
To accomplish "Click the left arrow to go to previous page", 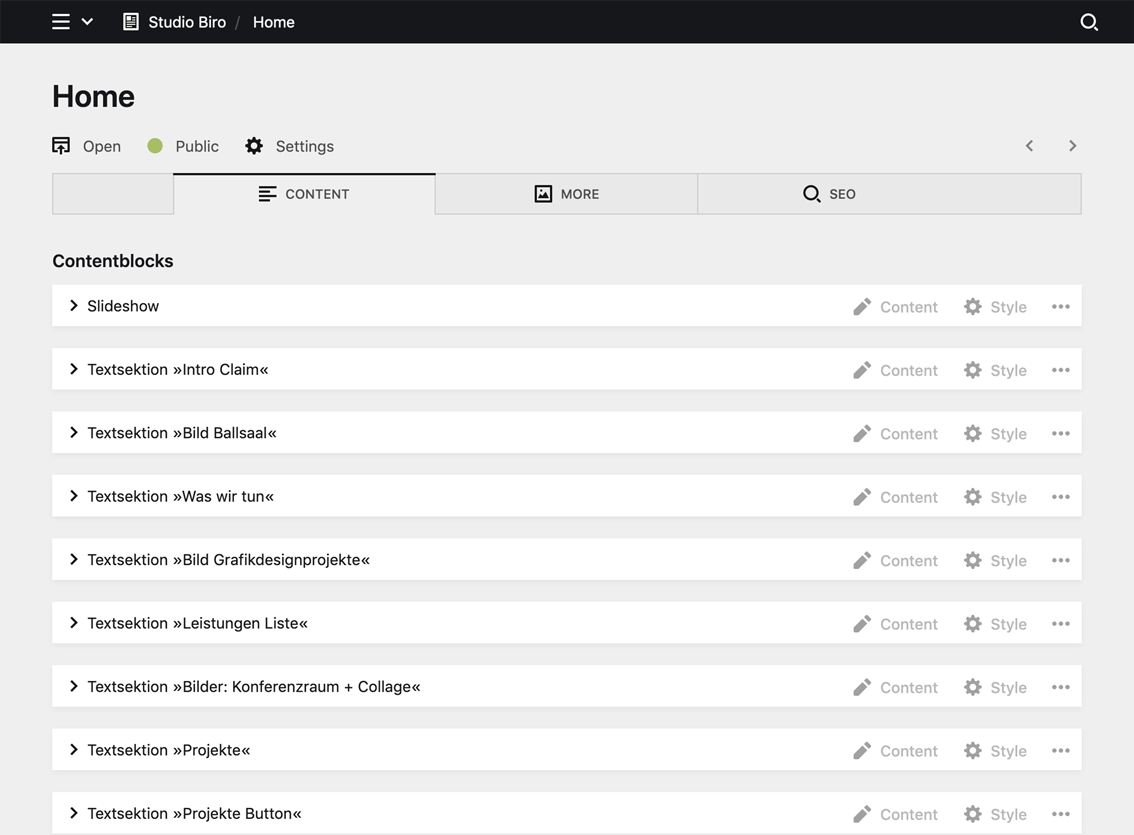I will coord(1029,145).
